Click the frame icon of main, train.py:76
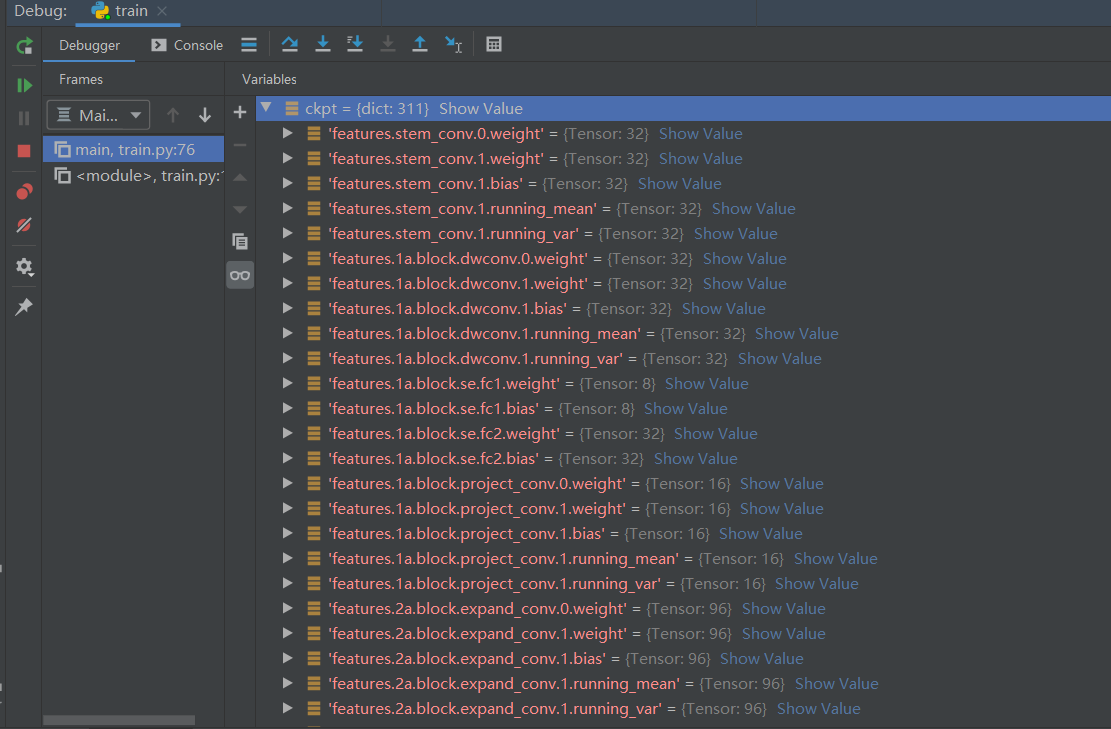 click(x=62, y=149)
